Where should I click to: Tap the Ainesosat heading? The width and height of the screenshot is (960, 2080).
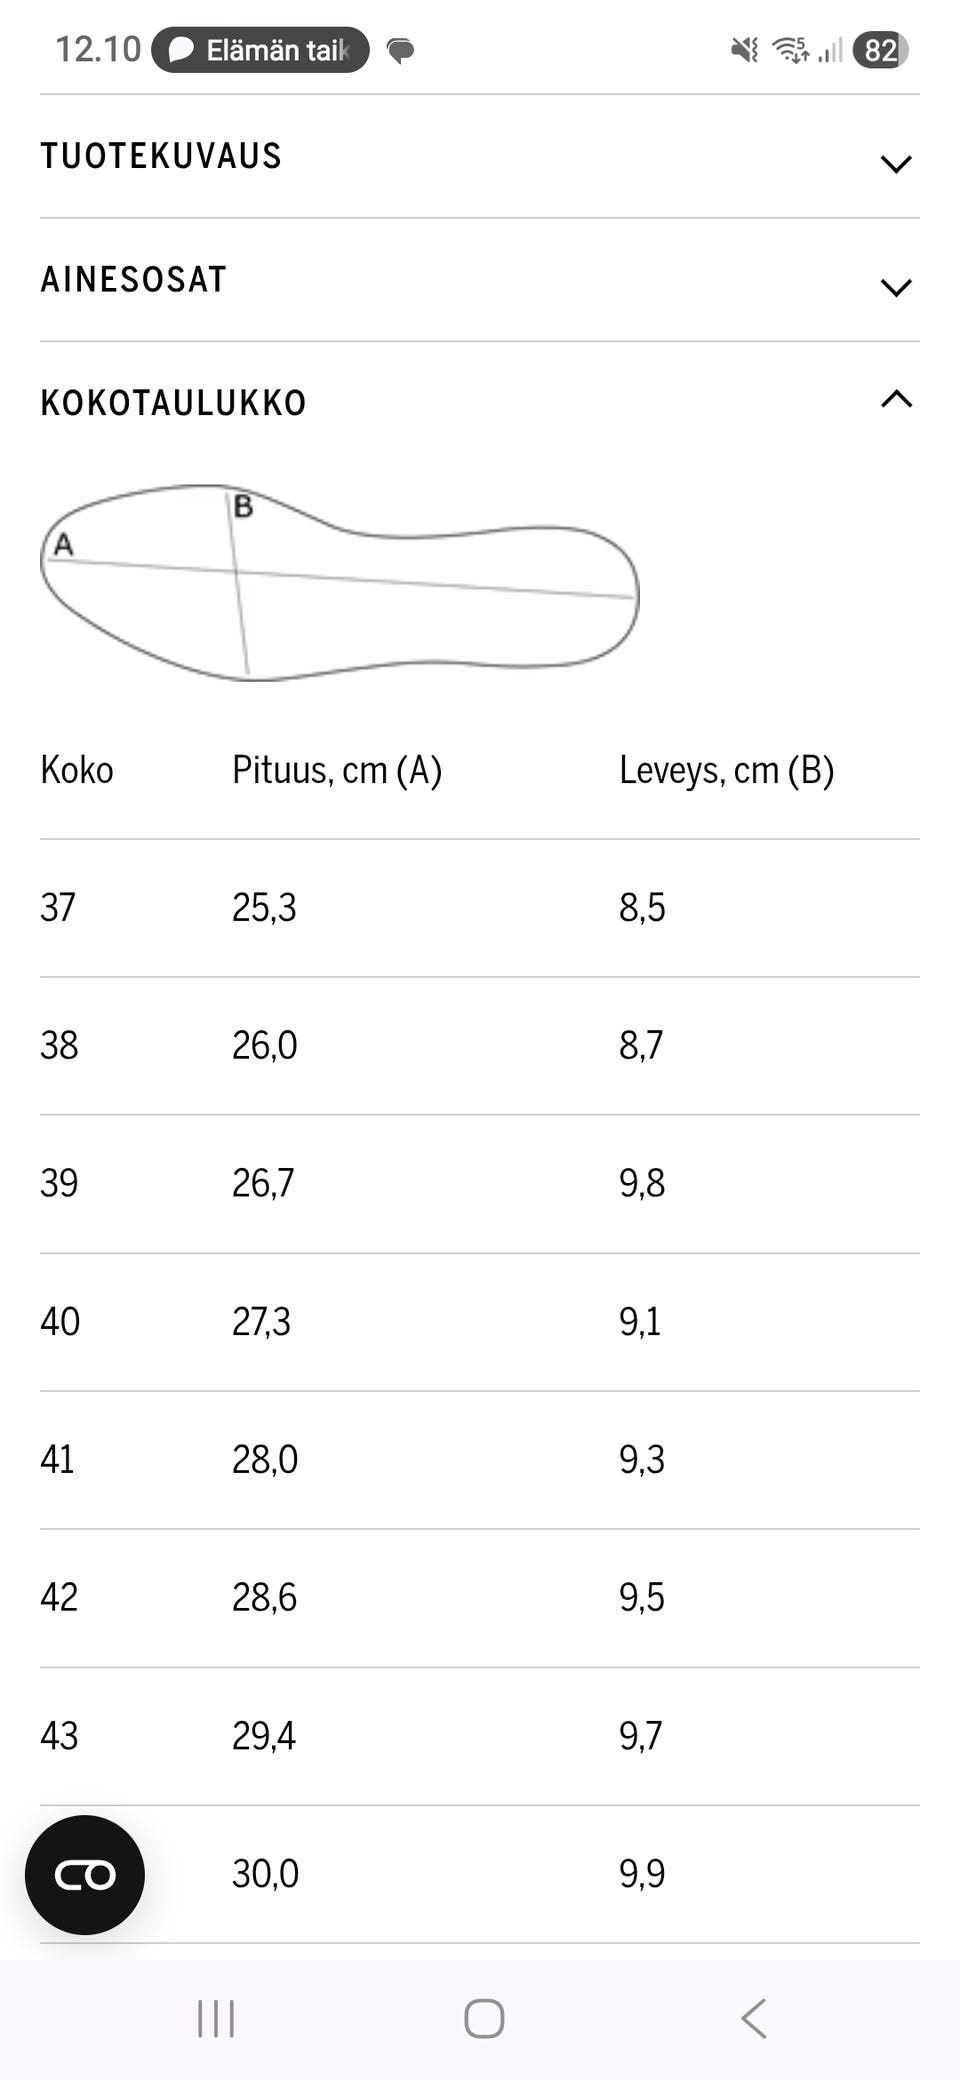point(134,280)
